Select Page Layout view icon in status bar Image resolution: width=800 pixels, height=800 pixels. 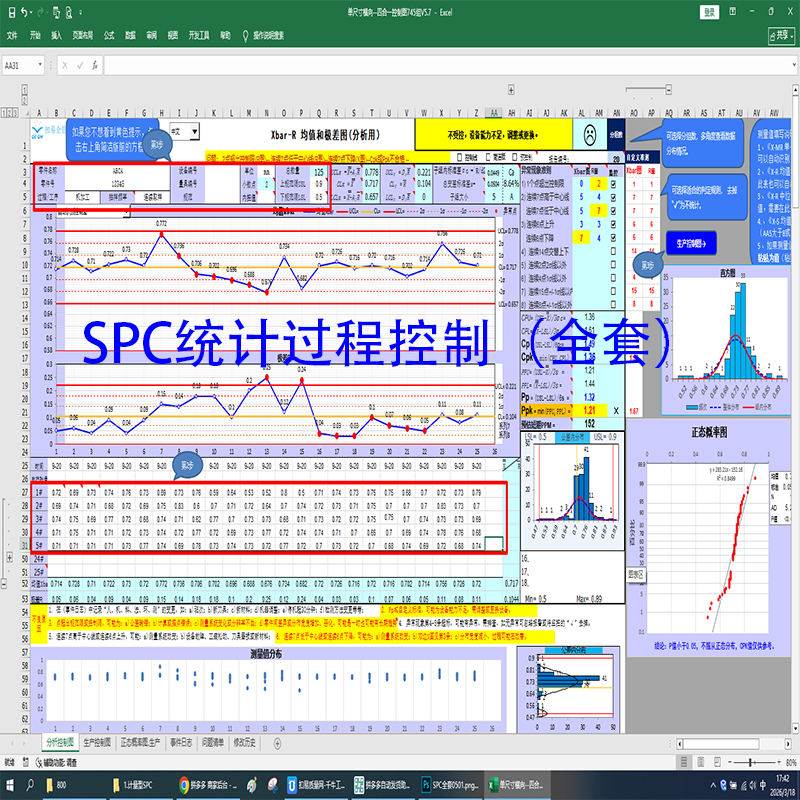coord(701,762)
